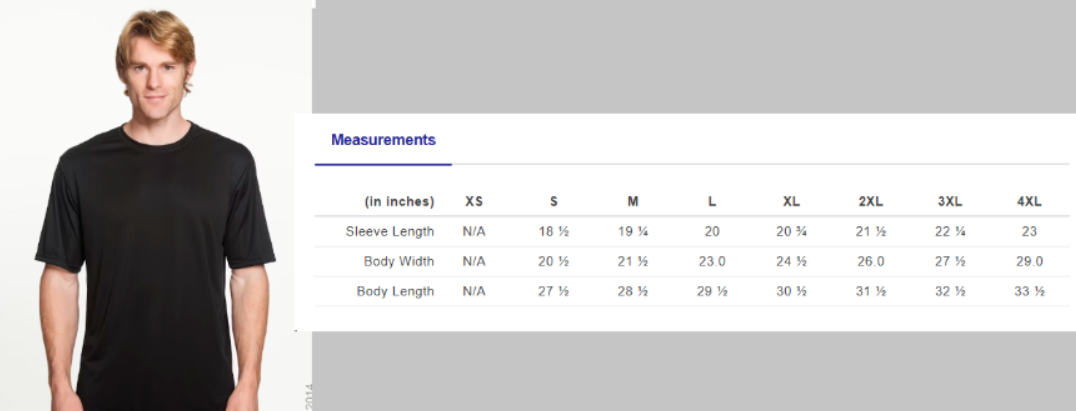Click the '(in inches)' units header

pos(399,201)
